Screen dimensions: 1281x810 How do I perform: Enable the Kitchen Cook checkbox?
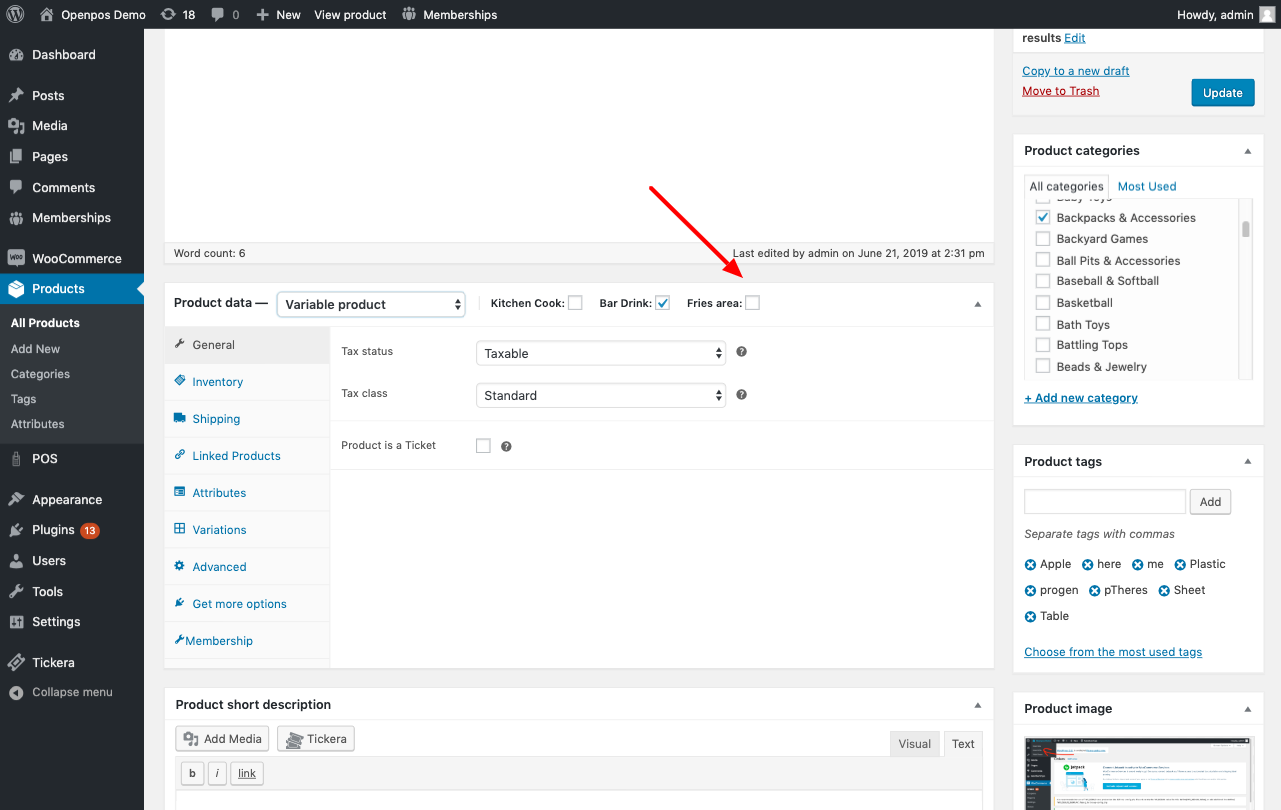click(575, 303)
